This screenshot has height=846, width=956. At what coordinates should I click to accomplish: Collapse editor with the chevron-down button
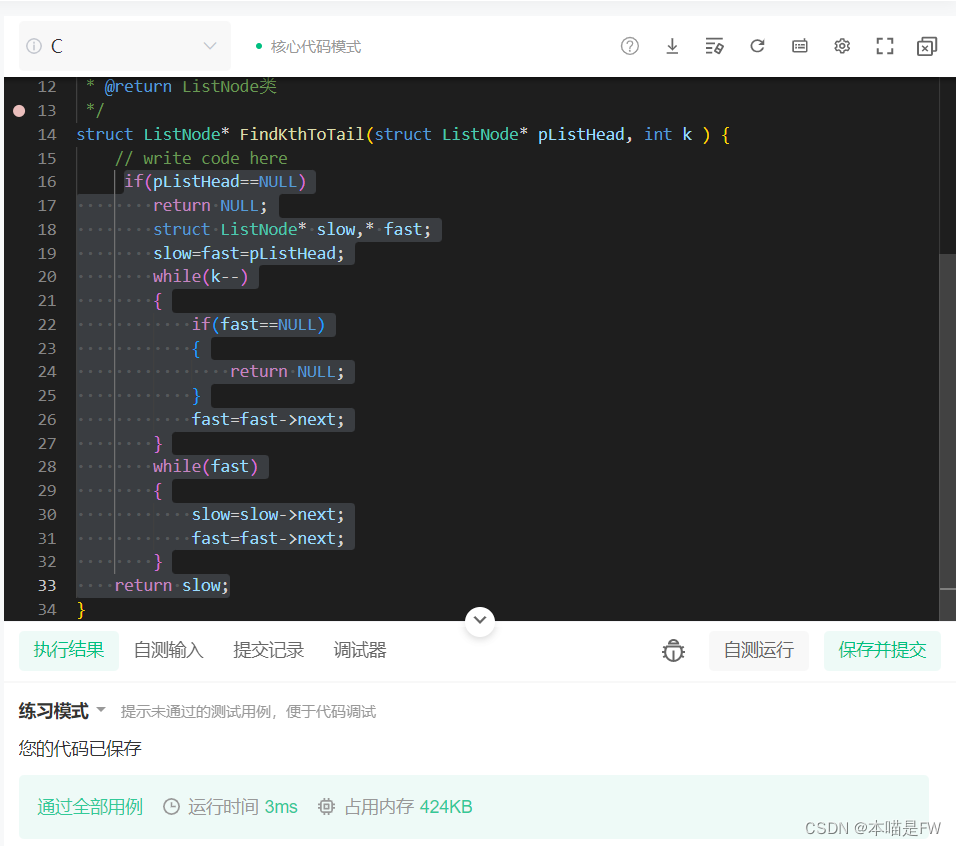pos(480,620)
